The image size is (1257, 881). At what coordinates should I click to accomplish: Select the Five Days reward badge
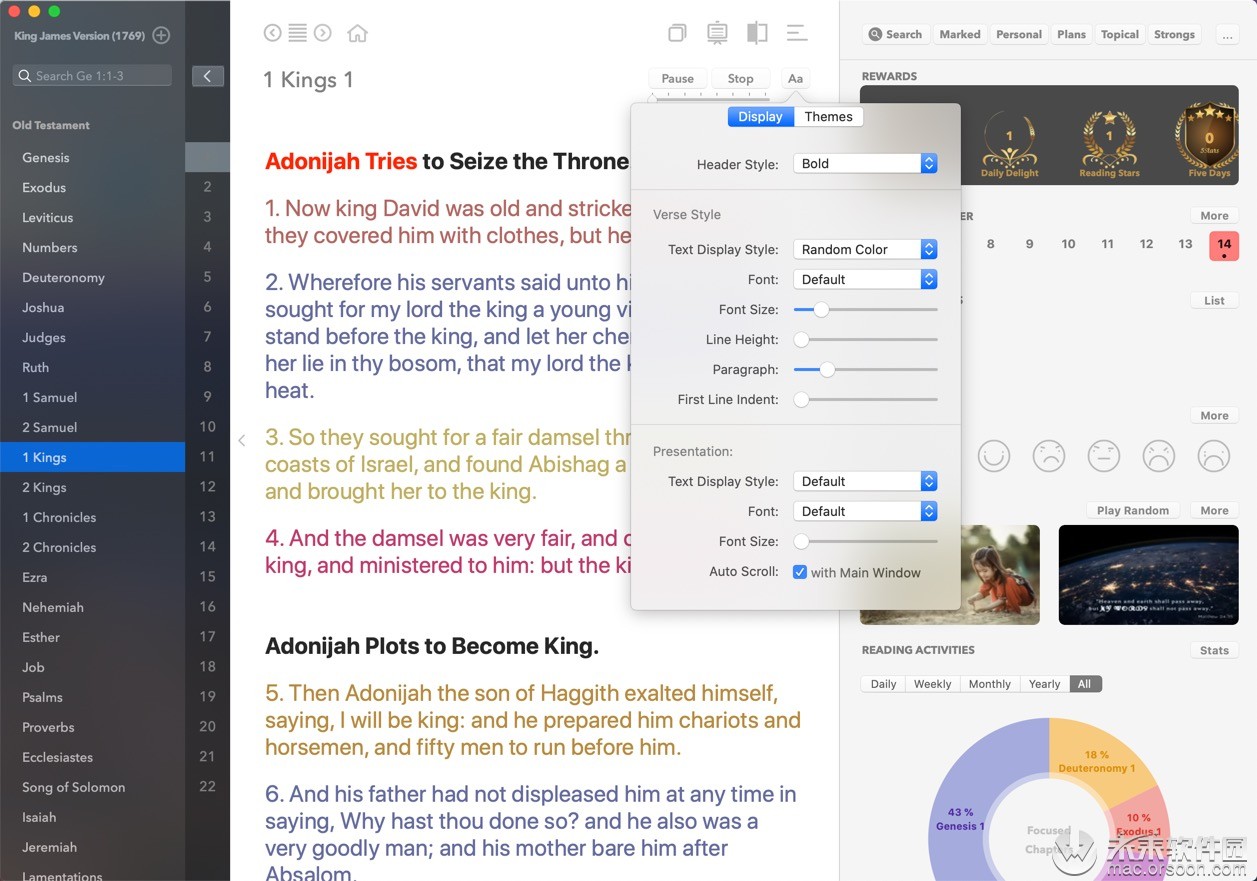point(1209,141)
